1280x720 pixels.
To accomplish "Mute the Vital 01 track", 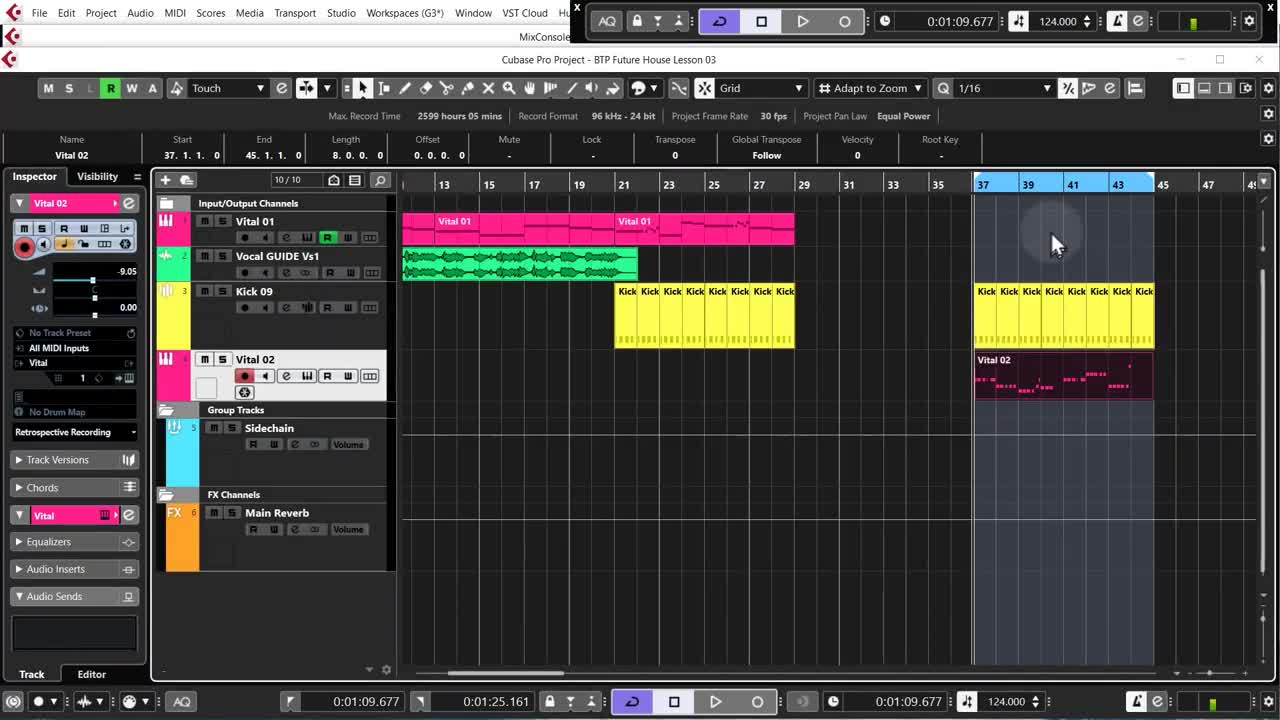I will [x=204, y=221].
